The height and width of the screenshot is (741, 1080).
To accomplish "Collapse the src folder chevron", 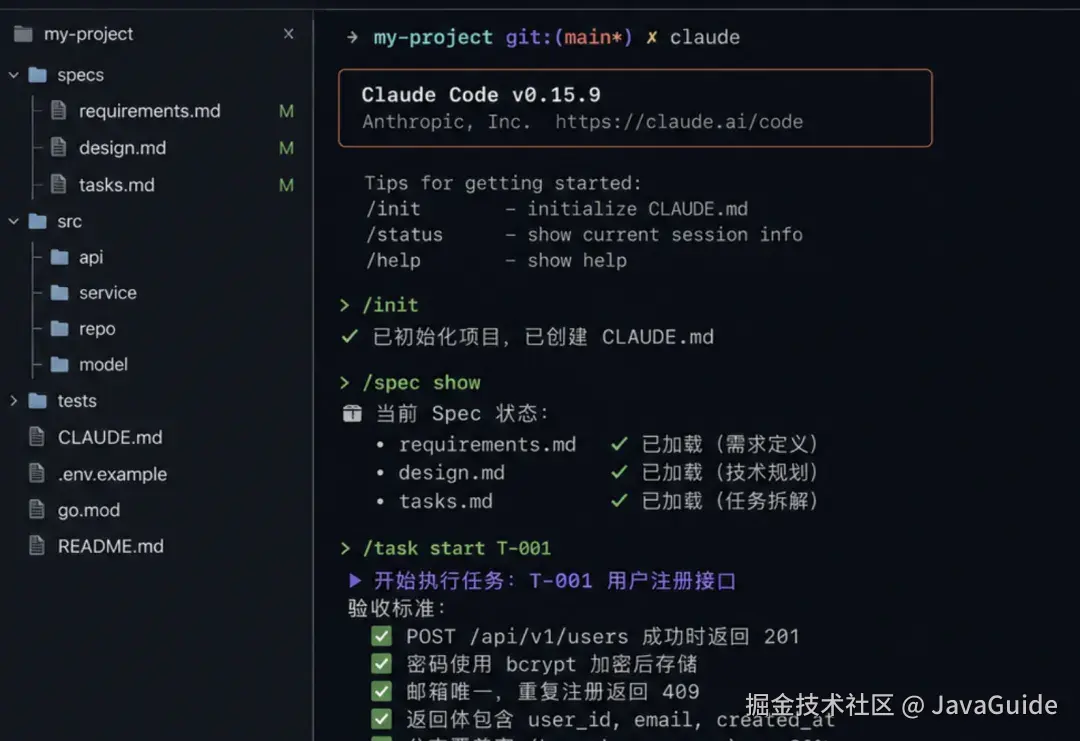I will (x=13, y=221).
